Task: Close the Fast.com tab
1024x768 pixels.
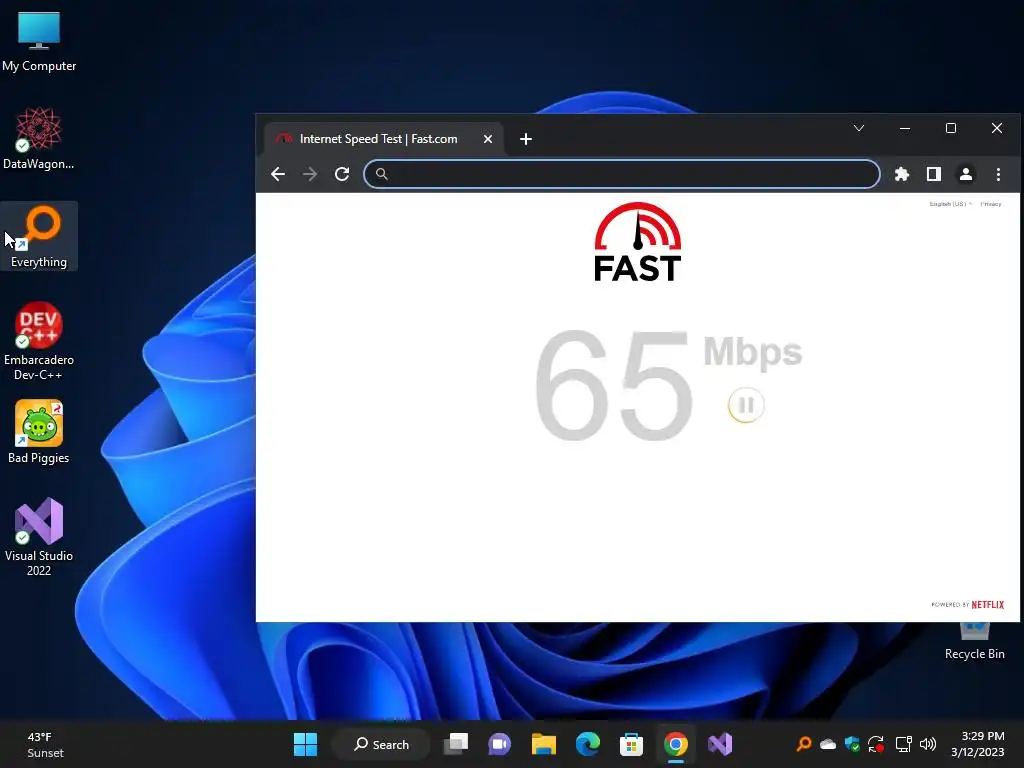Action: [487, 138]
